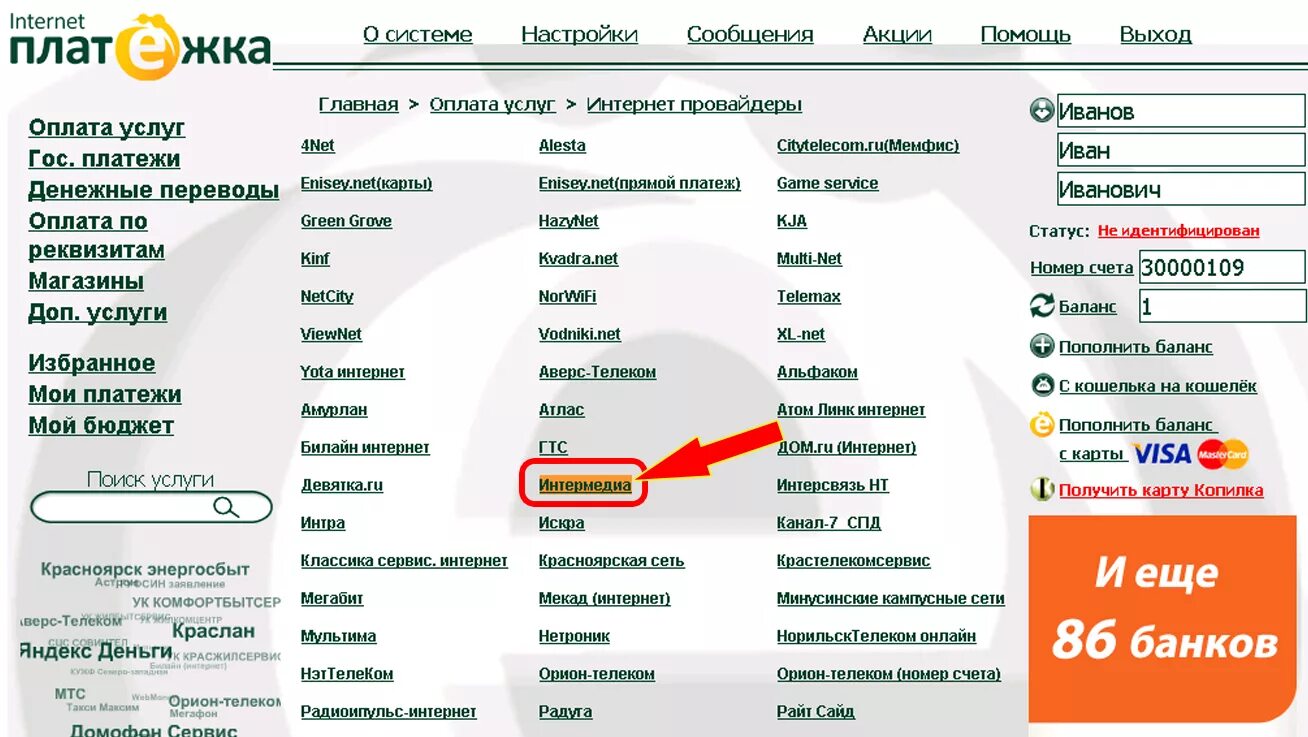Viewport: 1308px width, 737px height.
Task: Open Интернет провайдеры breadcrumb link
Action: pyautogui.click(x=694, y=104)
